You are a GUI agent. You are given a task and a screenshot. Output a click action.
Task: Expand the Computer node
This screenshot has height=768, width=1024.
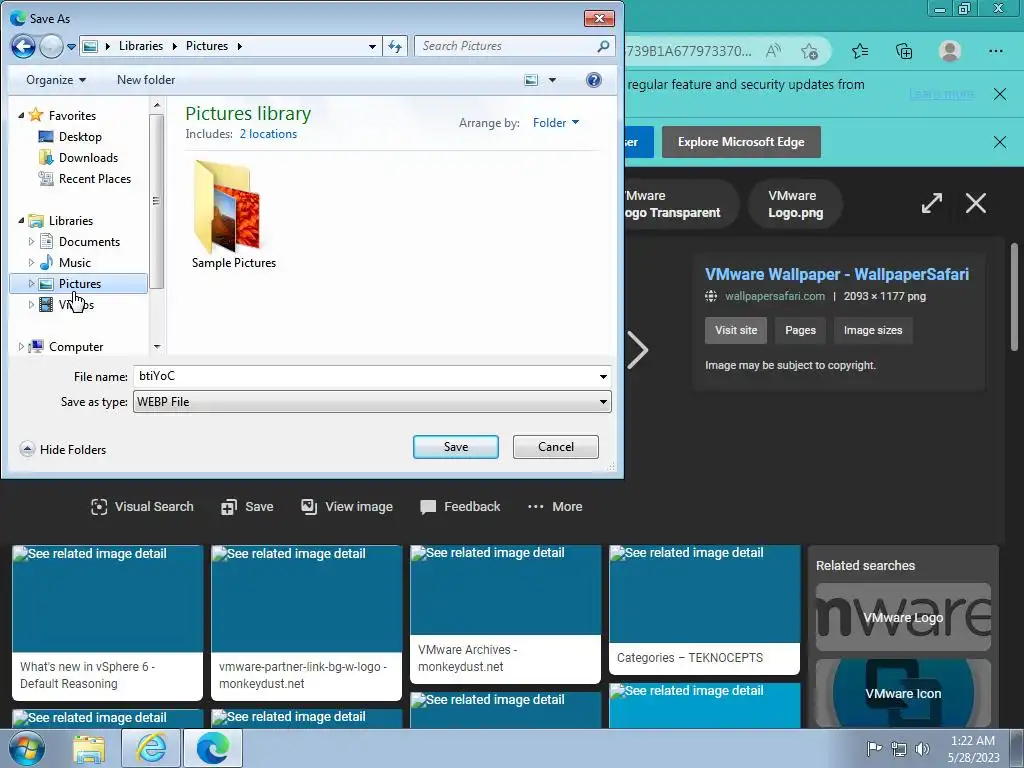pos(21,347)
